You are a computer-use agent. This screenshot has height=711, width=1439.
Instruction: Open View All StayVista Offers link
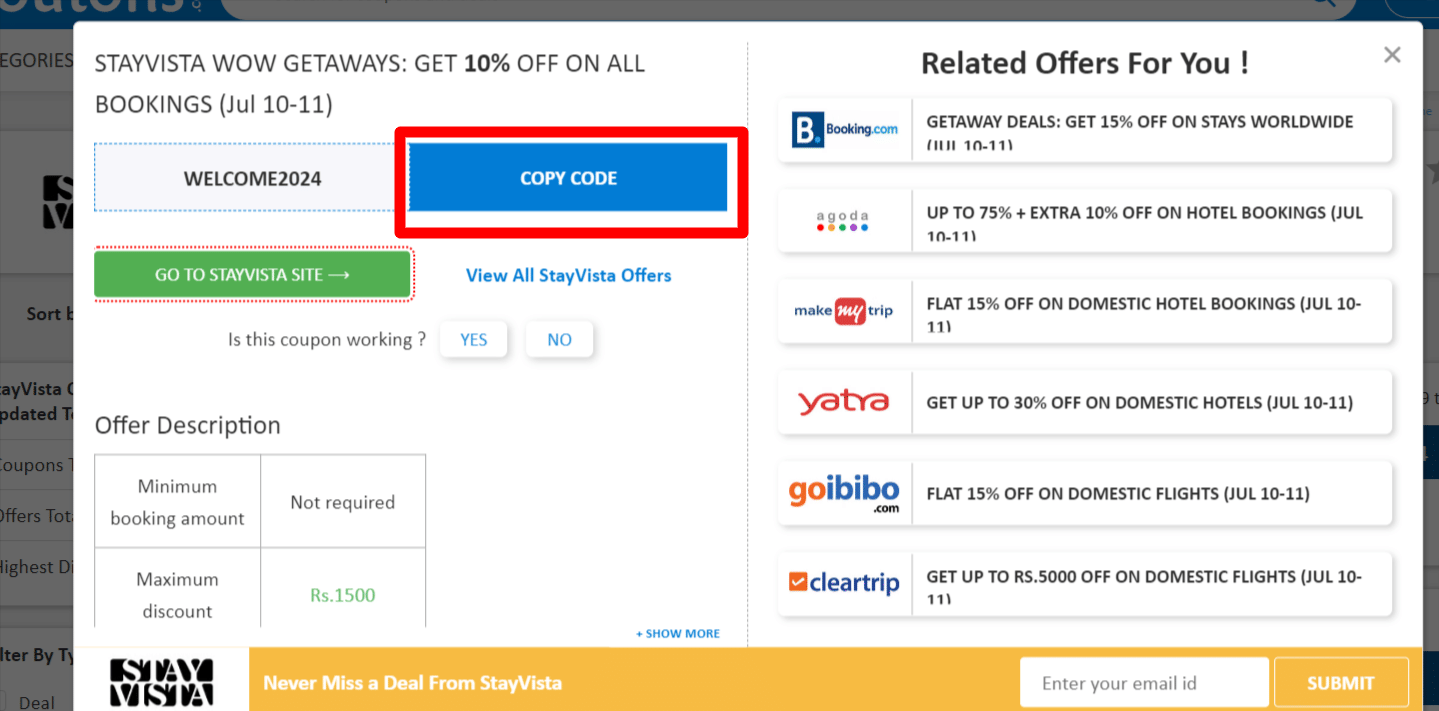[568, 275]
